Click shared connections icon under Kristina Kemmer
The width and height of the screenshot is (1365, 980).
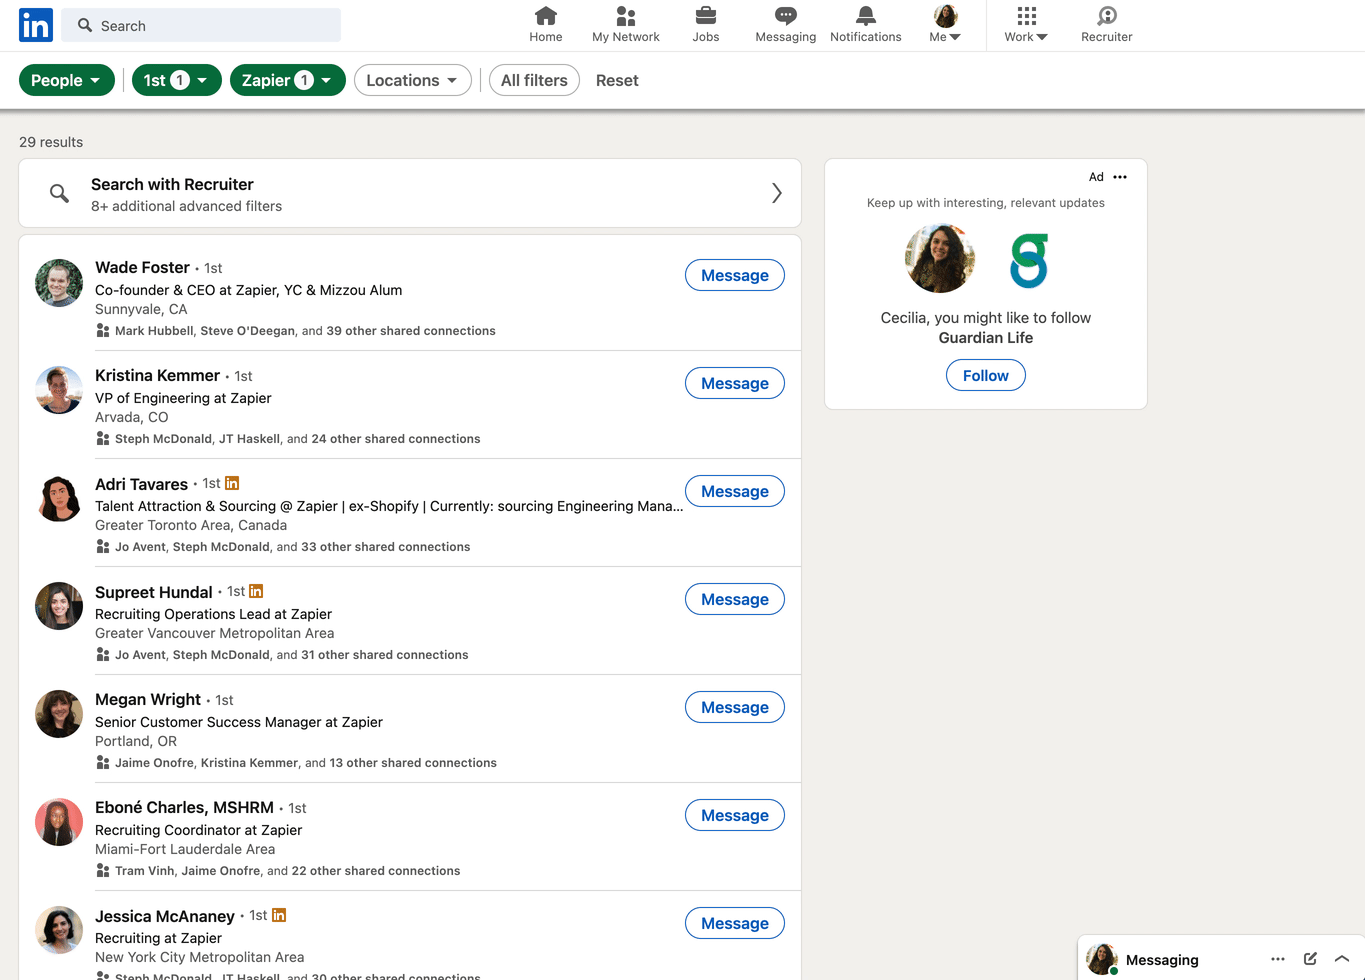tap(103, 439)
